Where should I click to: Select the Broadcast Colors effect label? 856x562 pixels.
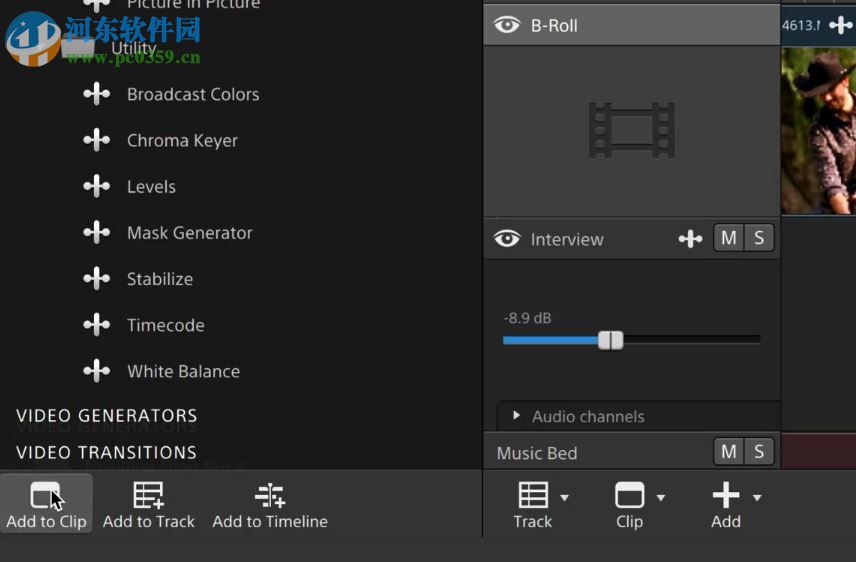click(193, 94)
